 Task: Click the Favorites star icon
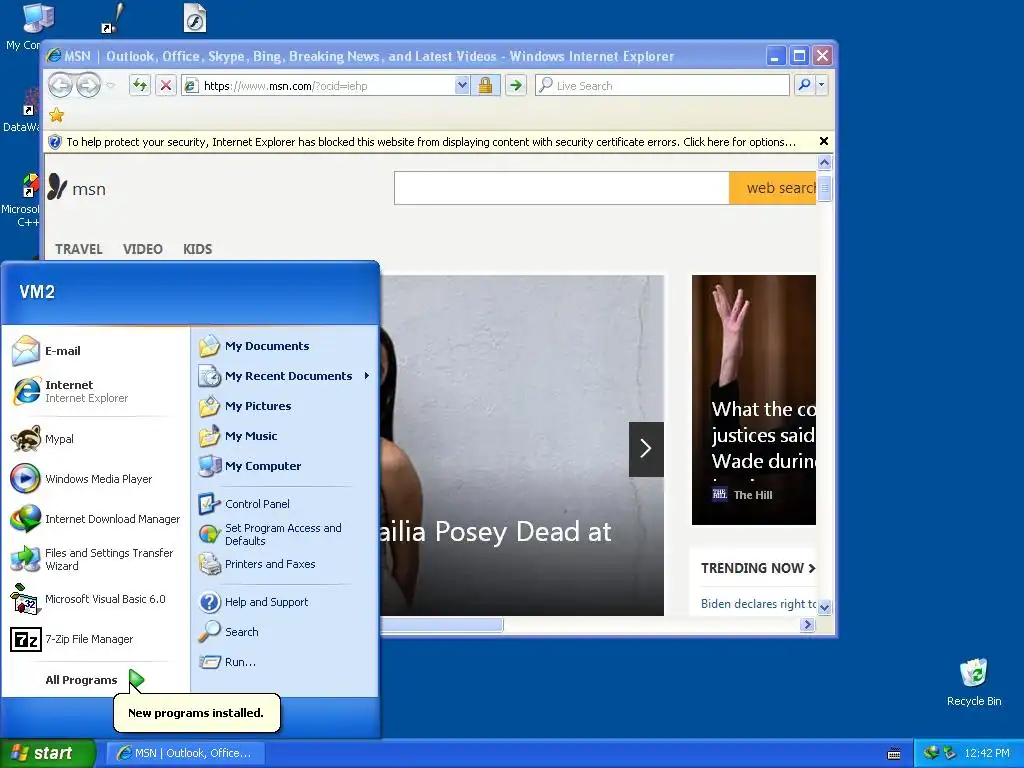click(57, 115)
